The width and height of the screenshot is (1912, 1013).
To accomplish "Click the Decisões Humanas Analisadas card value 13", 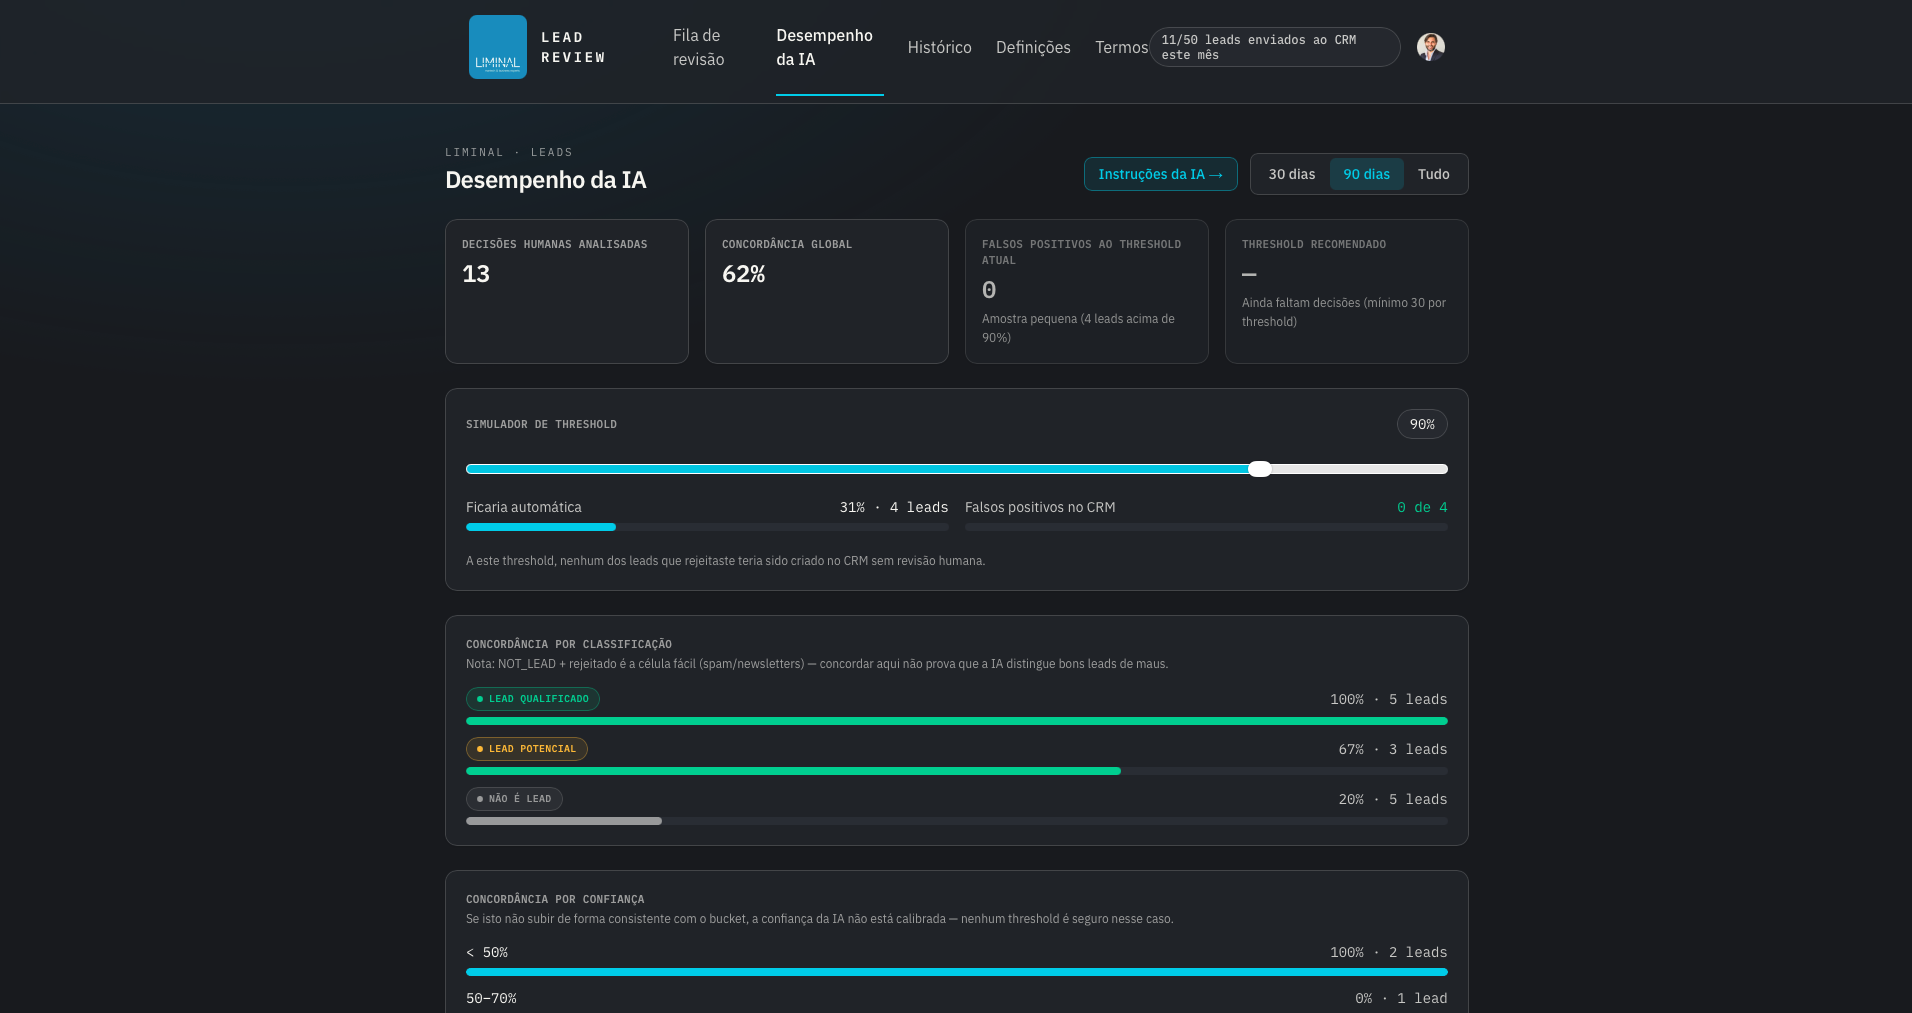I will coord(476,274).
